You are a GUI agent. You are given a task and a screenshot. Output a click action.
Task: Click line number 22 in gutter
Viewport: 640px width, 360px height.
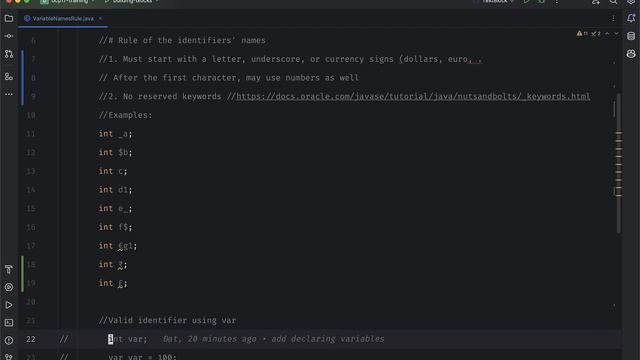(31, 339)
